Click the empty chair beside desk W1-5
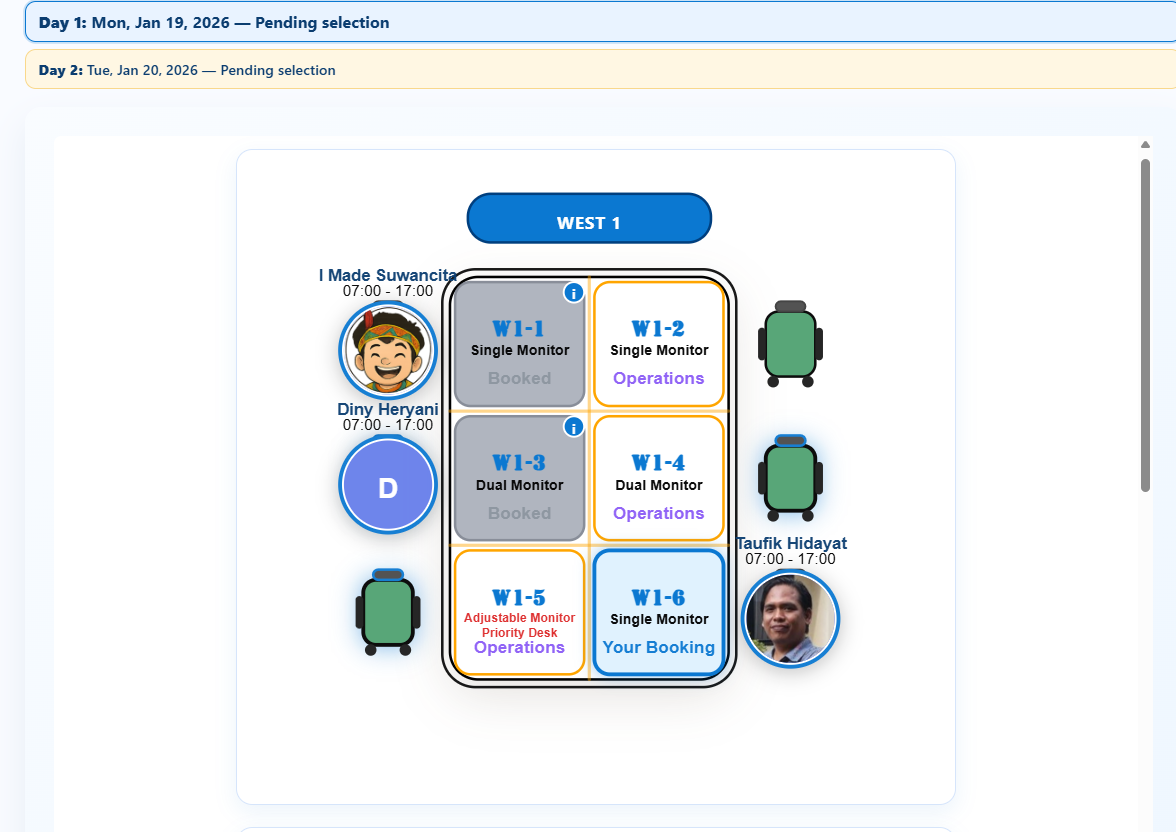Viewport: 1176px width, 832px height. (388, 612)
